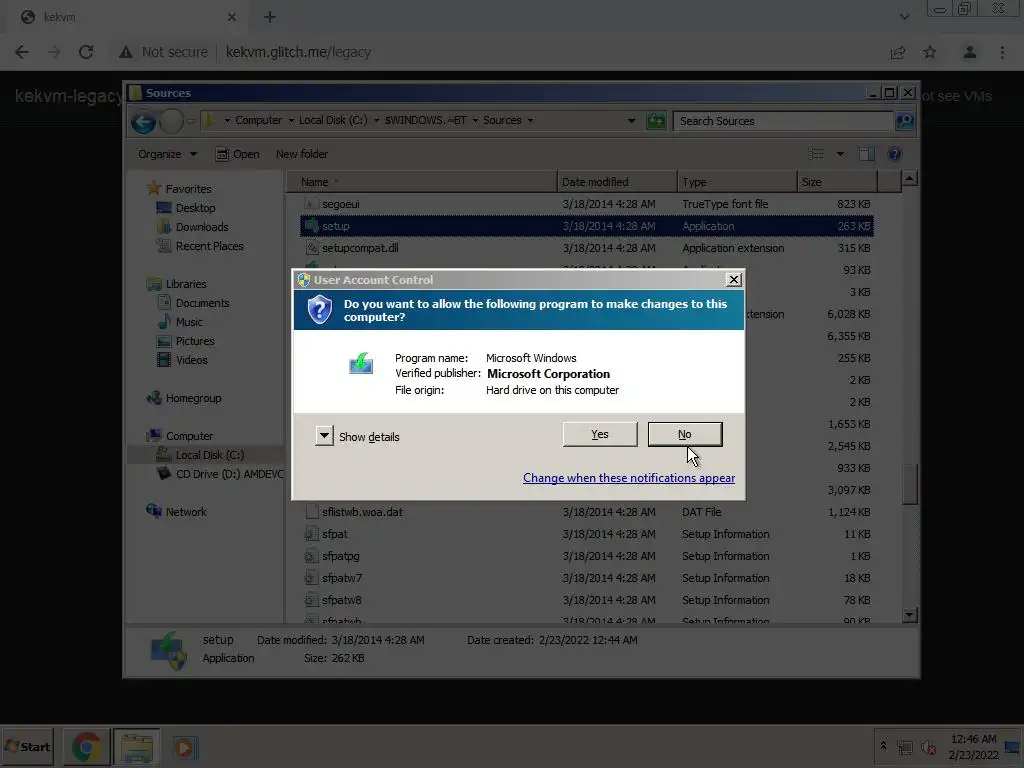Select the sflistwb.woa.dat file

(x=587, y=512)
